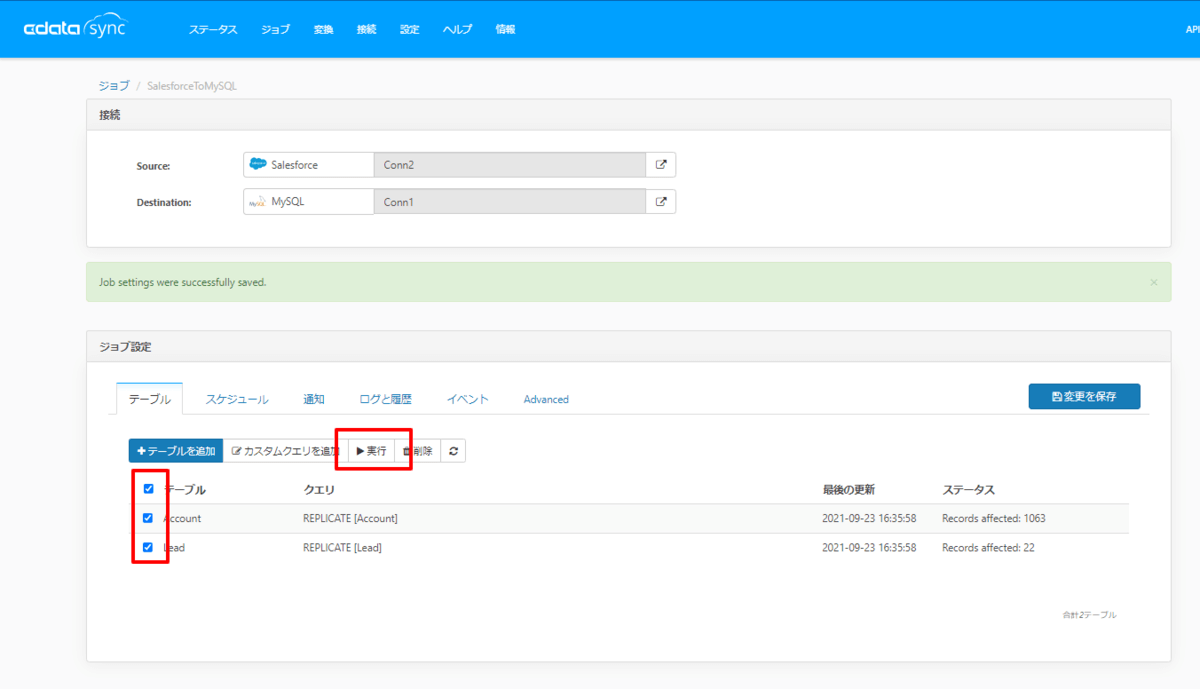
Task: Click the クエリ column header
Action: (x=319, y=489)
